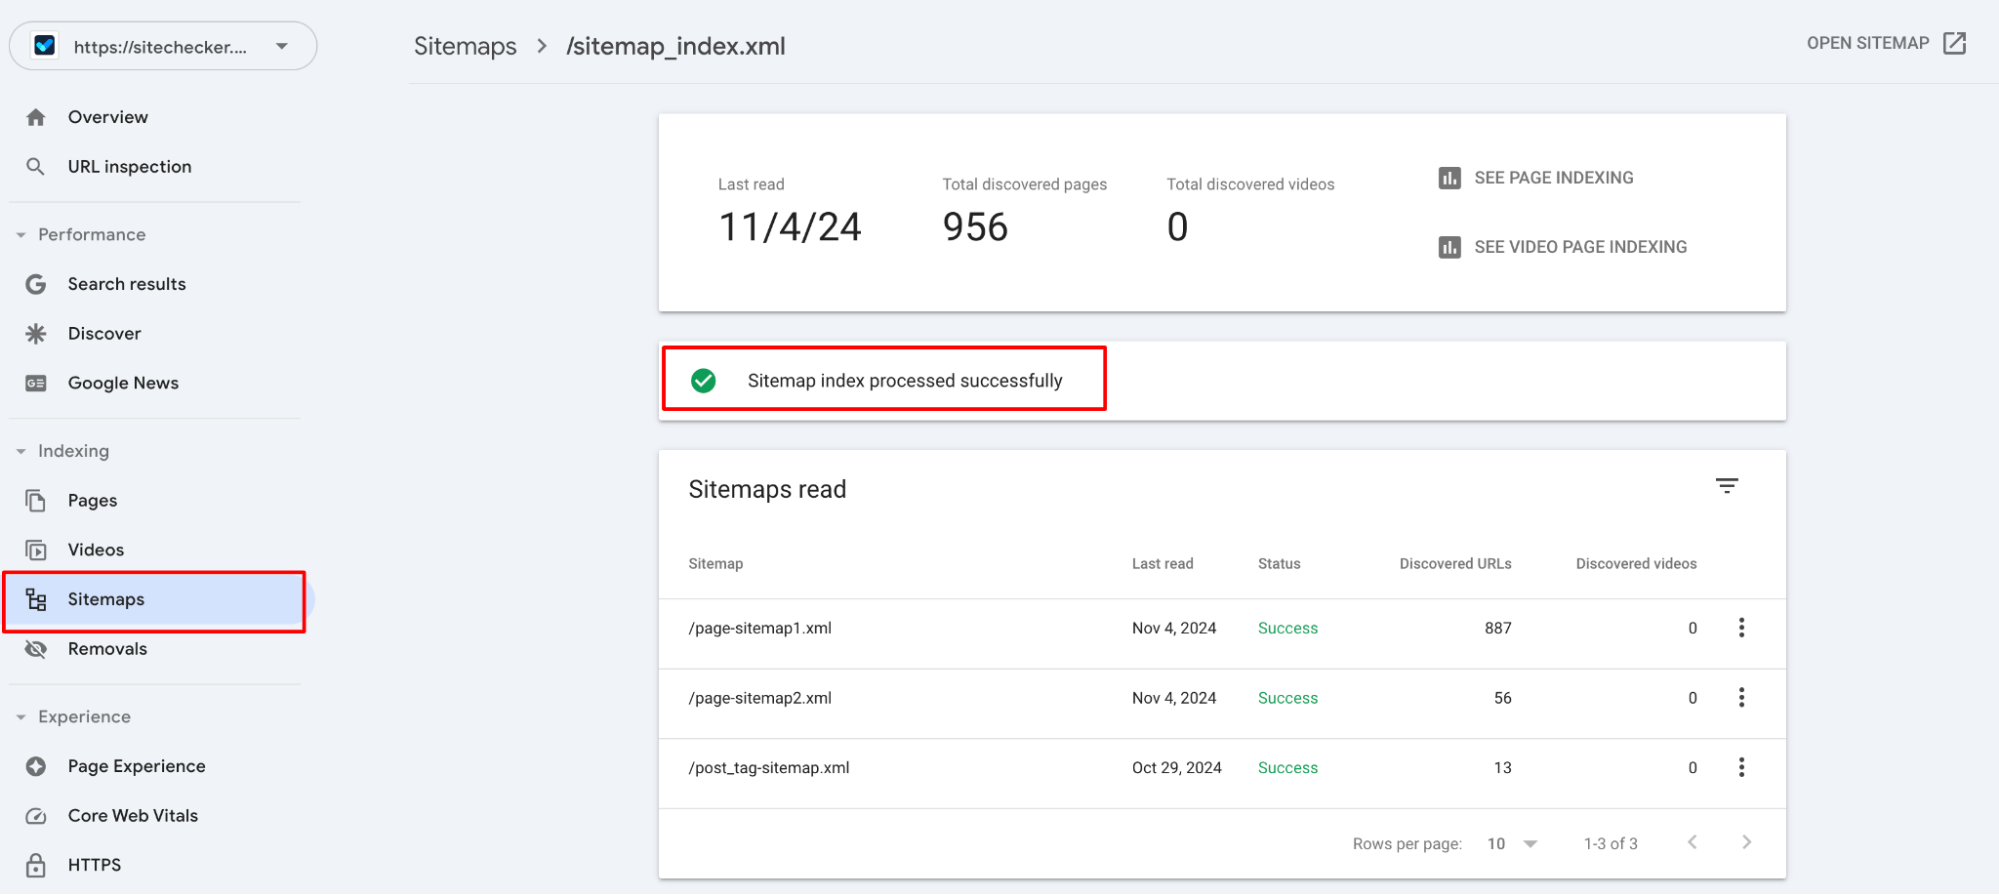Open more options for /page-sitemap2.xml
The width and height of the screenshot is (1999, 895).
coord(1741,698)
